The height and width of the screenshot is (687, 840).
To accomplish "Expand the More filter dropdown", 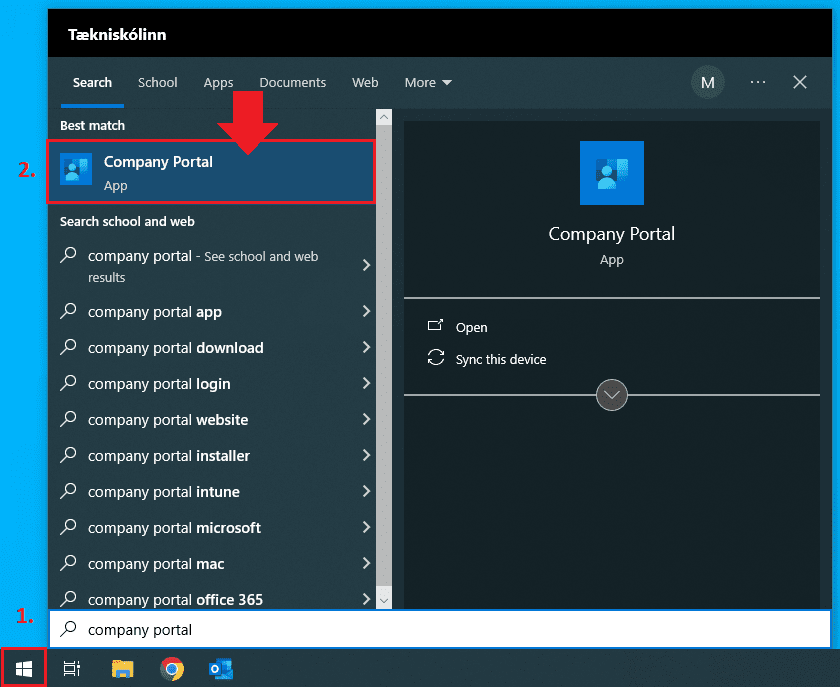I will pos(428,83).
